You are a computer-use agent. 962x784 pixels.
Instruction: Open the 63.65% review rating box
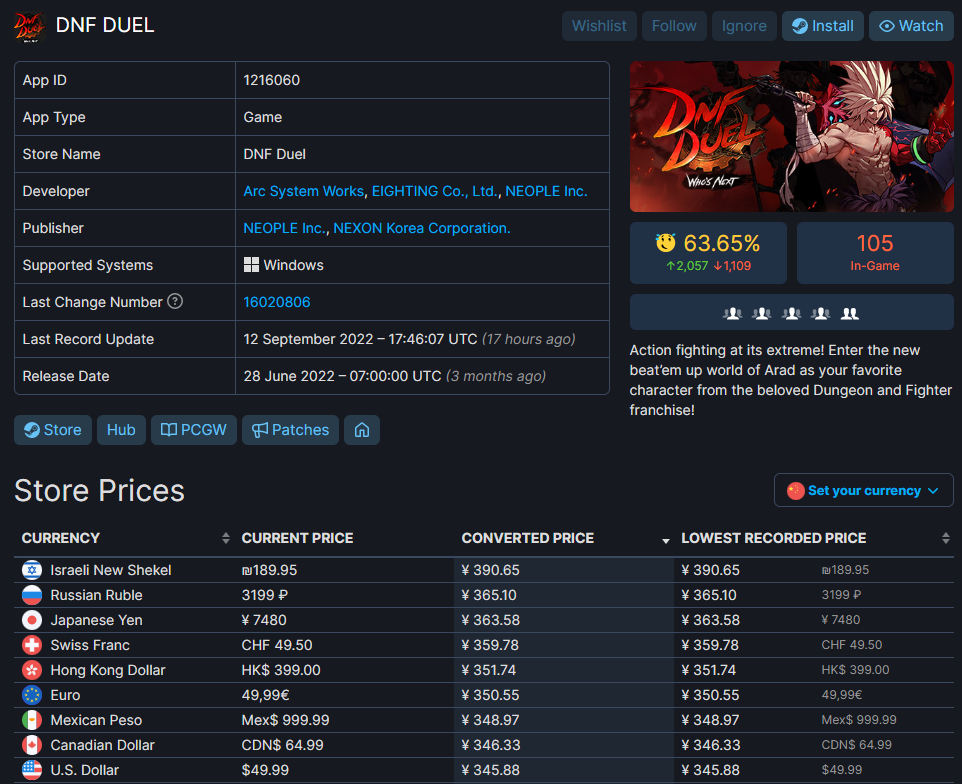tap(708, 253)
